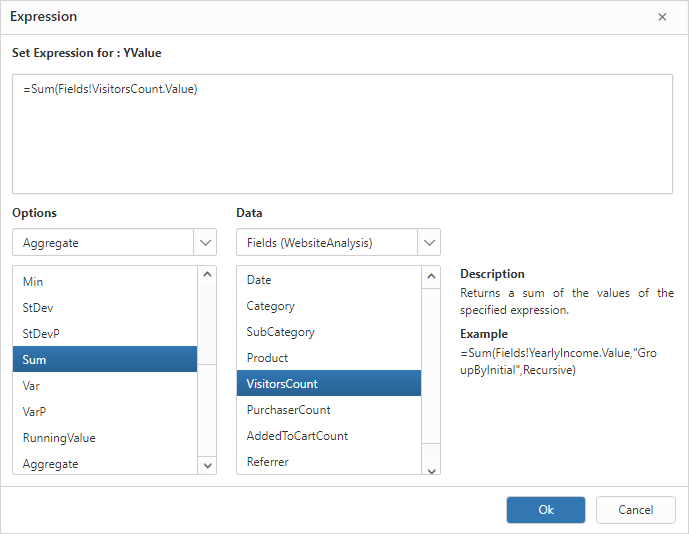Pick the PurchaserCount field
This screenshot has height=534, width=689.
click(329, 409)
